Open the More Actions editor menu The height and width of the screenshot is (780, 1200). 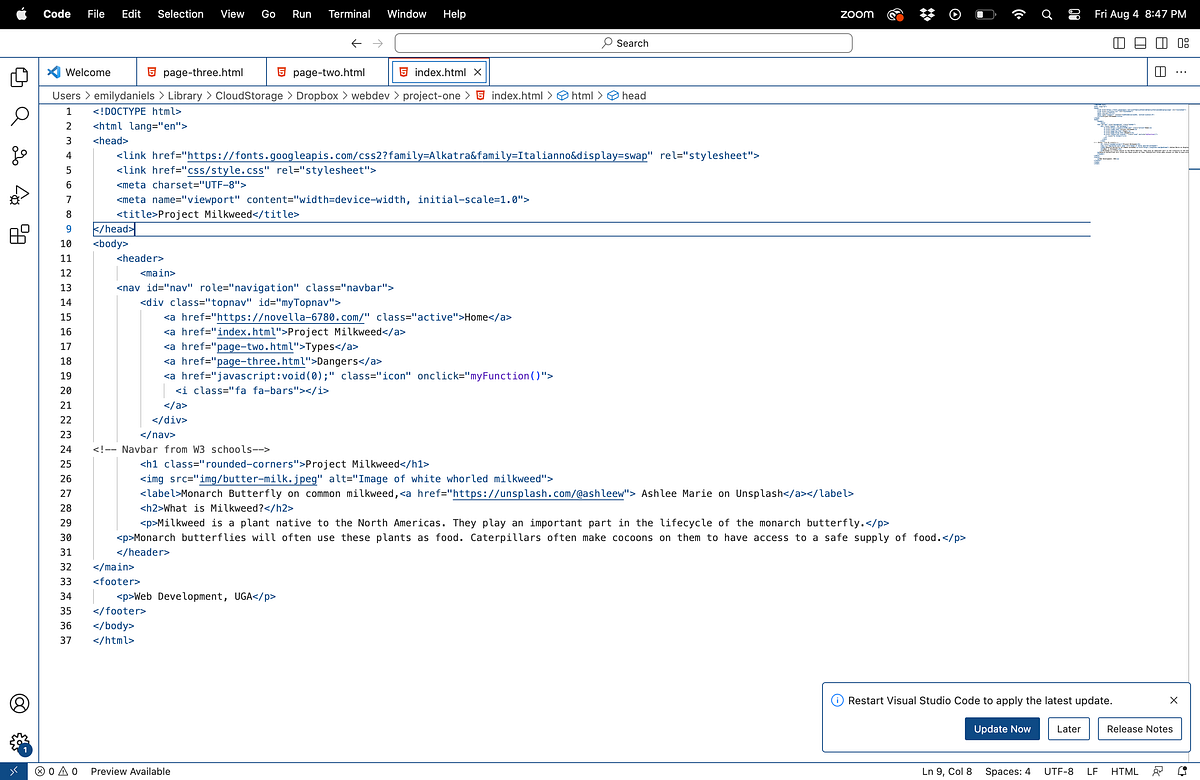(x=1182, y=72)
